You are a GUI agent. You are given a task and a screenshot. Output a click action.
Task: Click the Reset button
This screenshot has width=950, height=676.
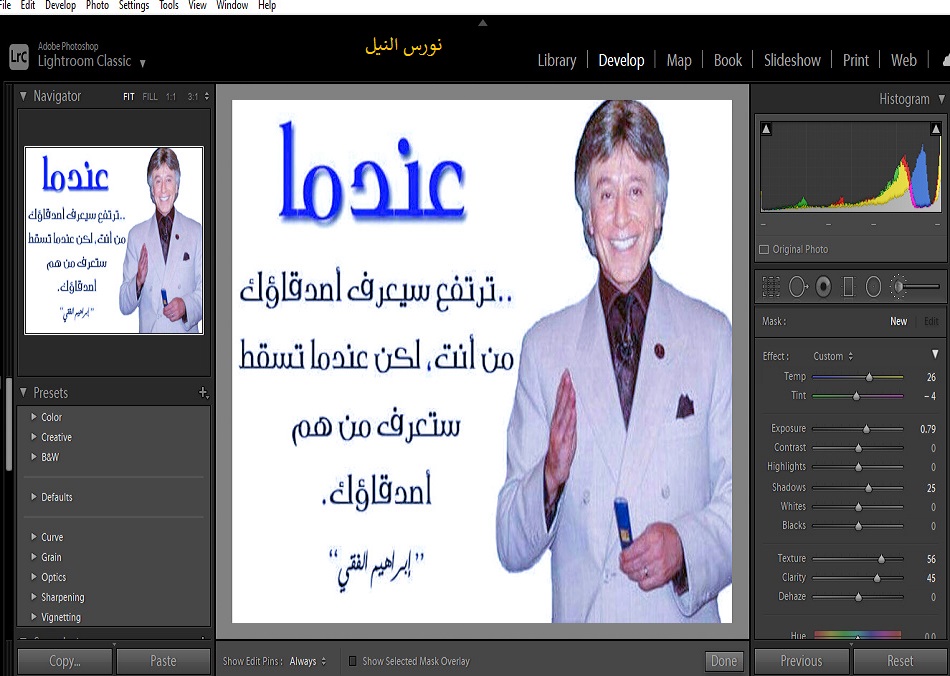click(899, 661)
